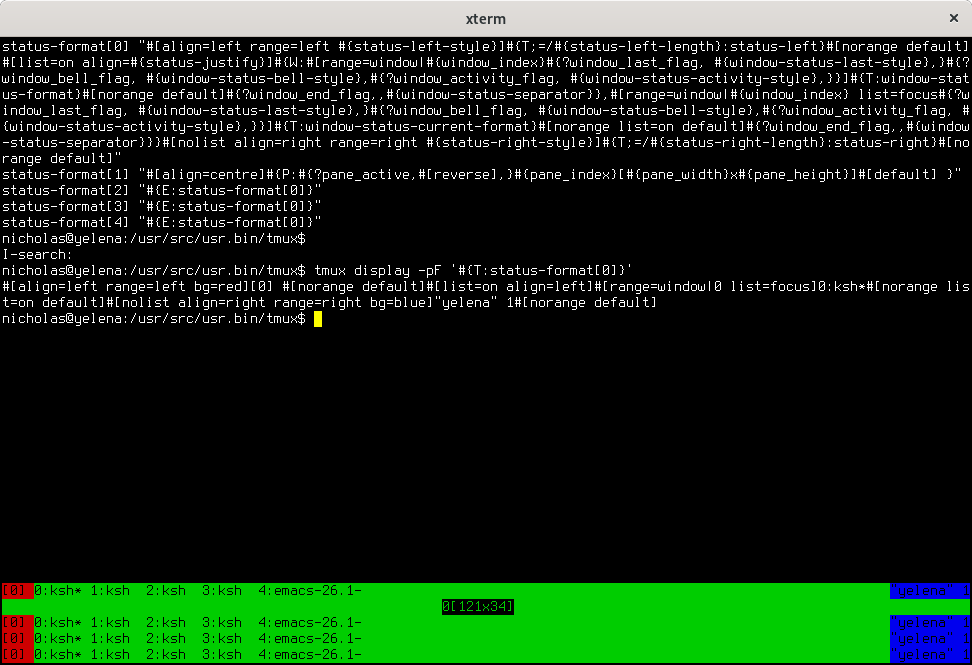The height and width of the screenshot is (665, 972).
Task: Click the status-format[0] label at top
Action: [x=66, y=46]
